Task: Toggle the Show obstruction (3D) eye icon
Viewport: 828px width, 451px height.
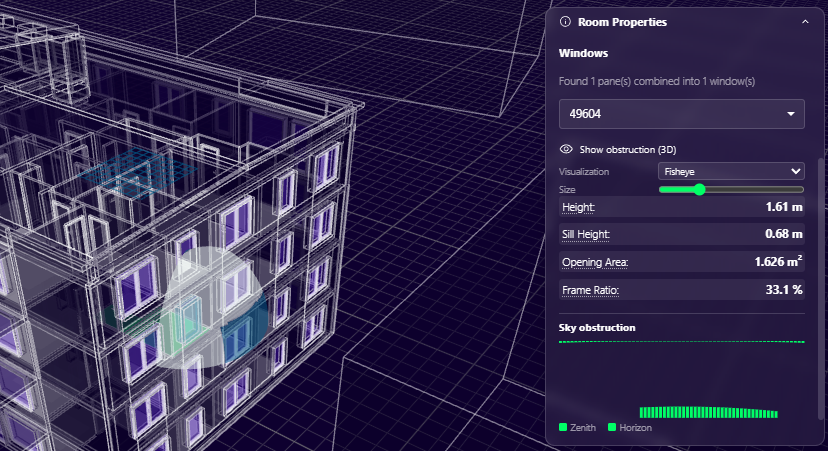Action: click(566, 149)
